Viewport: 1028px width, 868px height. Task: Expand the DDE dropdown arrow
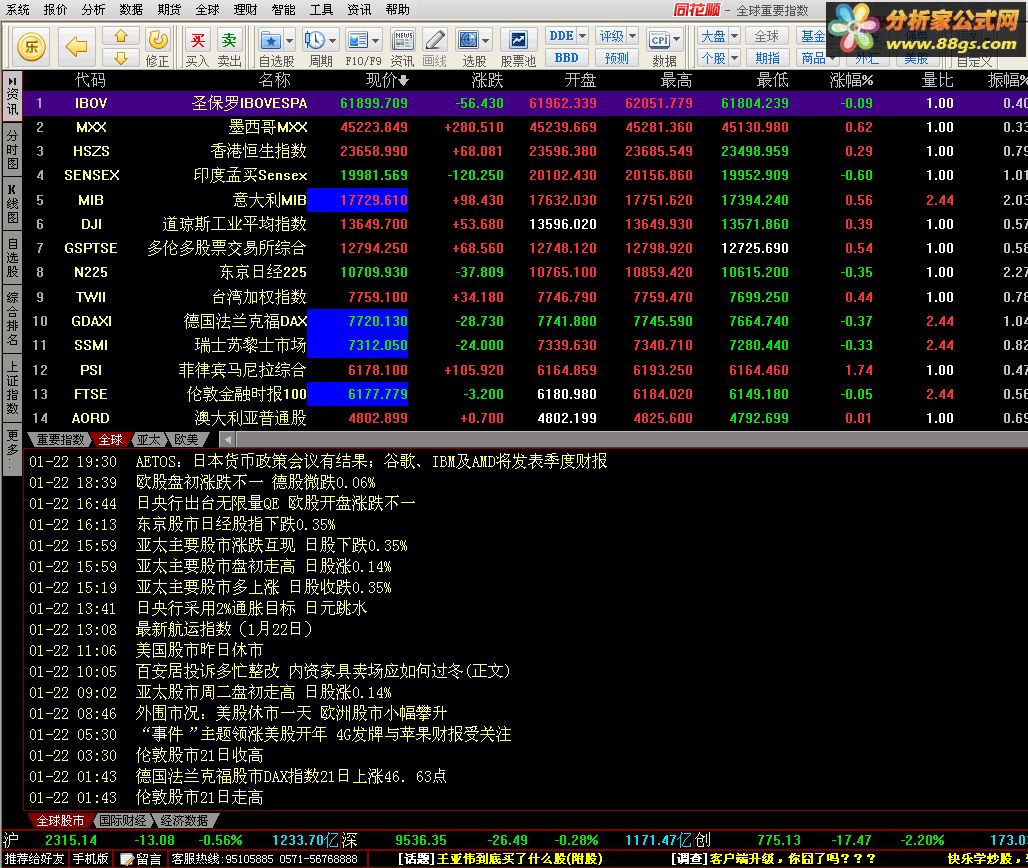(582, 36)
